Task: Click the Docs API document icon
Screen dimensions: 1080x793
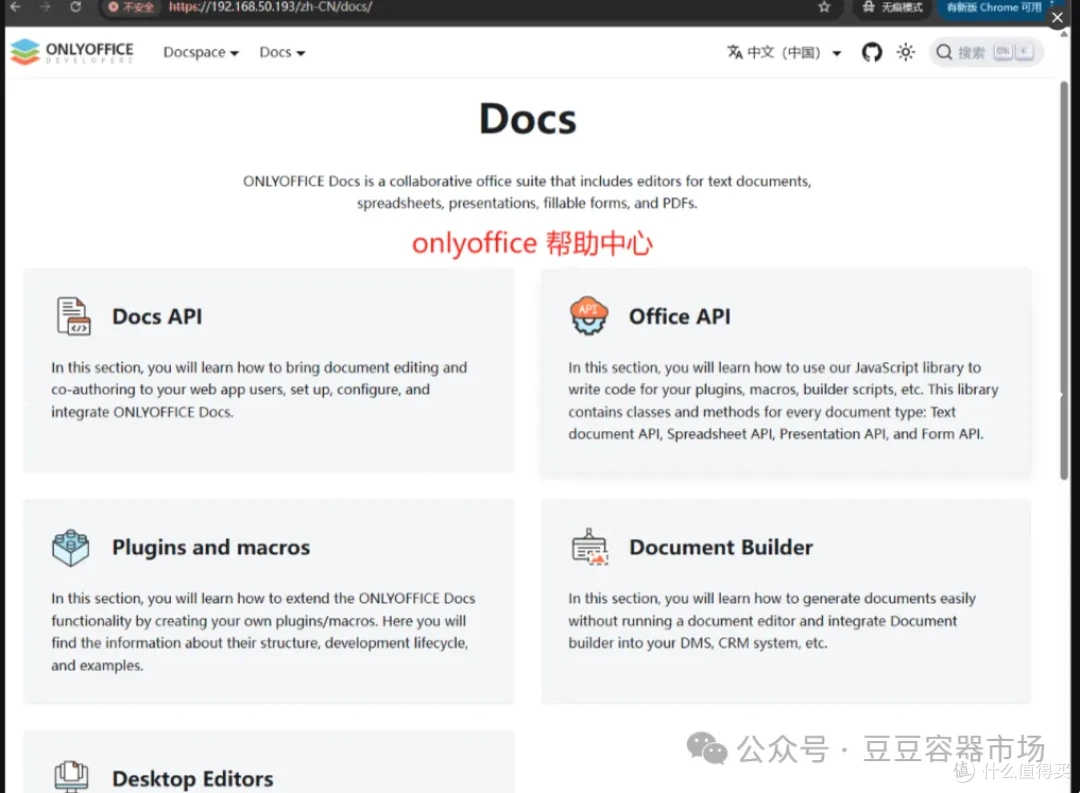Action: 74,316
